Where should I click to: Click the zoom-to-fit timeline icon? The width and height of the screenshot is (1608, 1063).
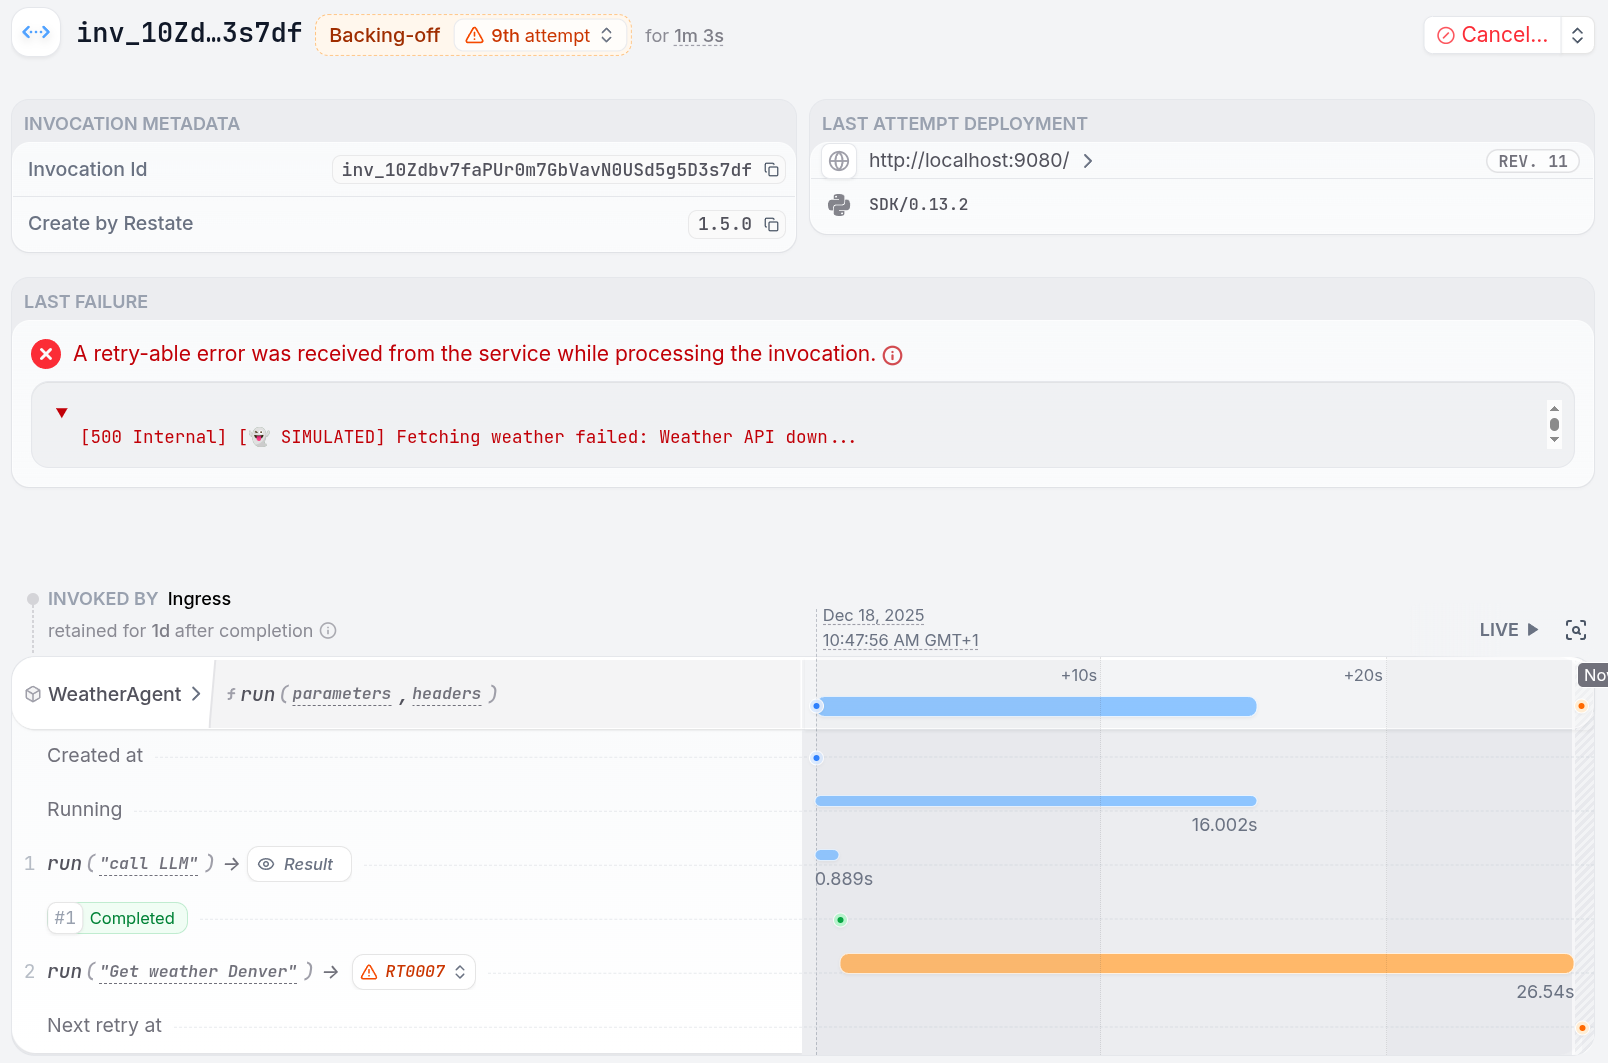[x=1576, y=630]
